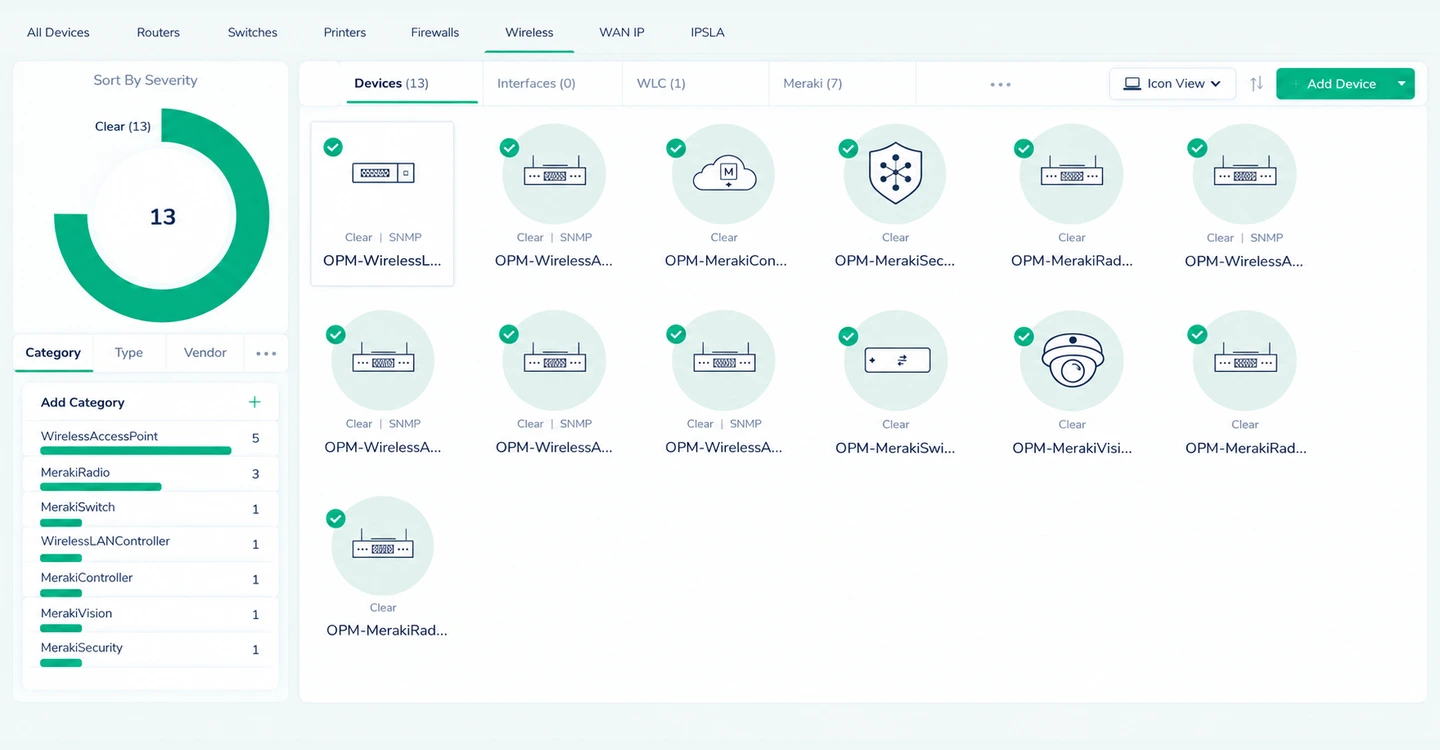Open the ellipsis after the Meraki tab
The width and height of the screenshot is (1440, 750).
click(1000, 85)
